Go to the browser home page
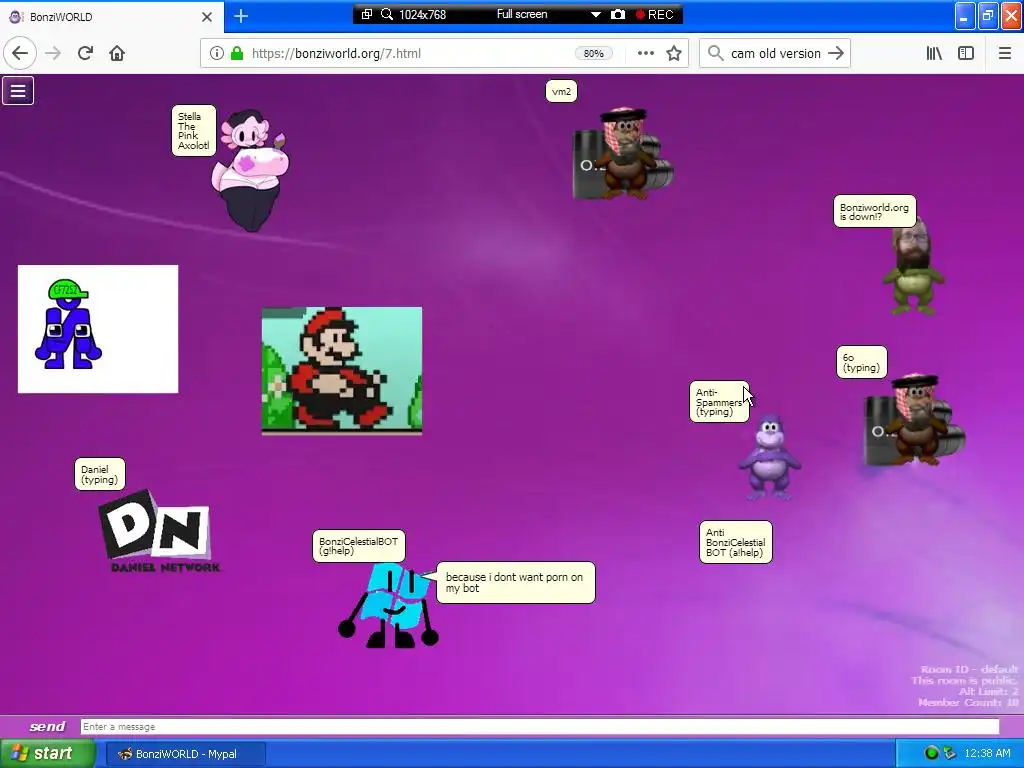This screenshot has height=768, width=1024. click(x=117, y=54)
